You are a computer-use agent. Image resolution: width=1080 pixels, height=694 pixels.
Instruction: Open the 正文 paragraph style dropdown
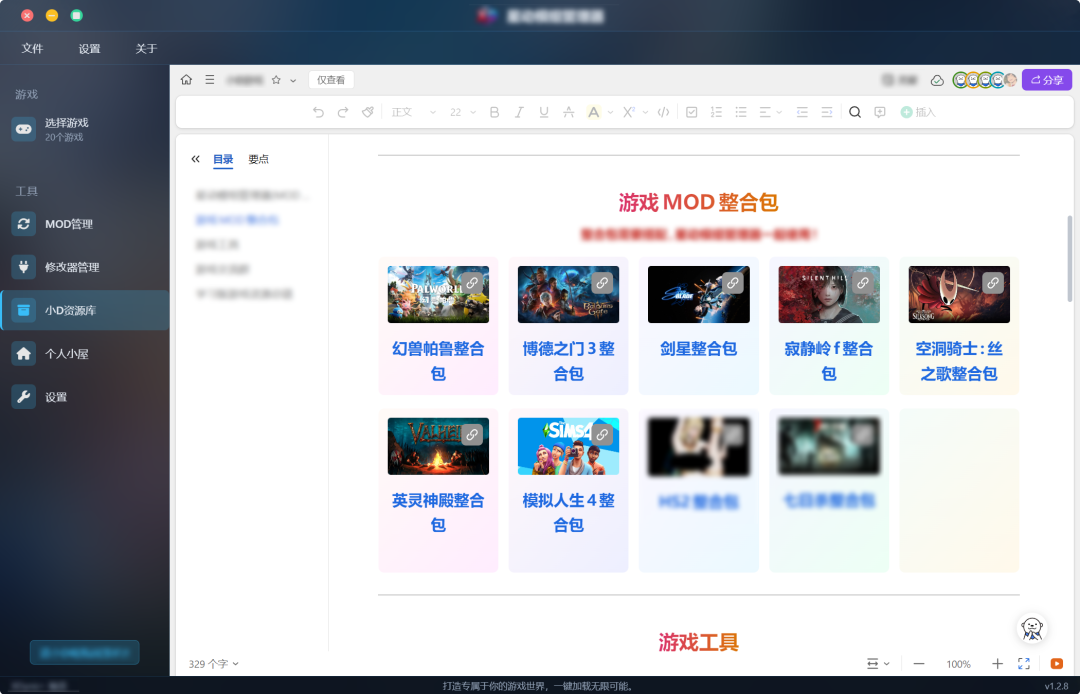pos(413,112)
